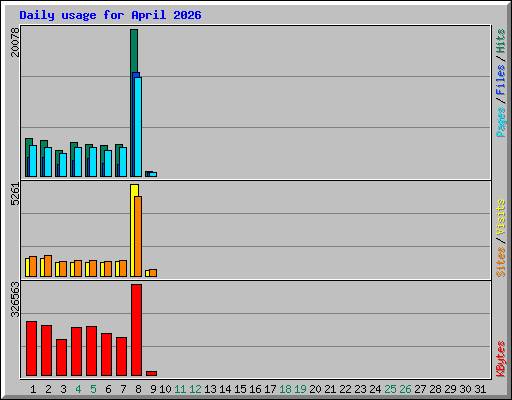Click day 1 on the x-axis
The height and width of the screenshot is (400, 512).
33,389
